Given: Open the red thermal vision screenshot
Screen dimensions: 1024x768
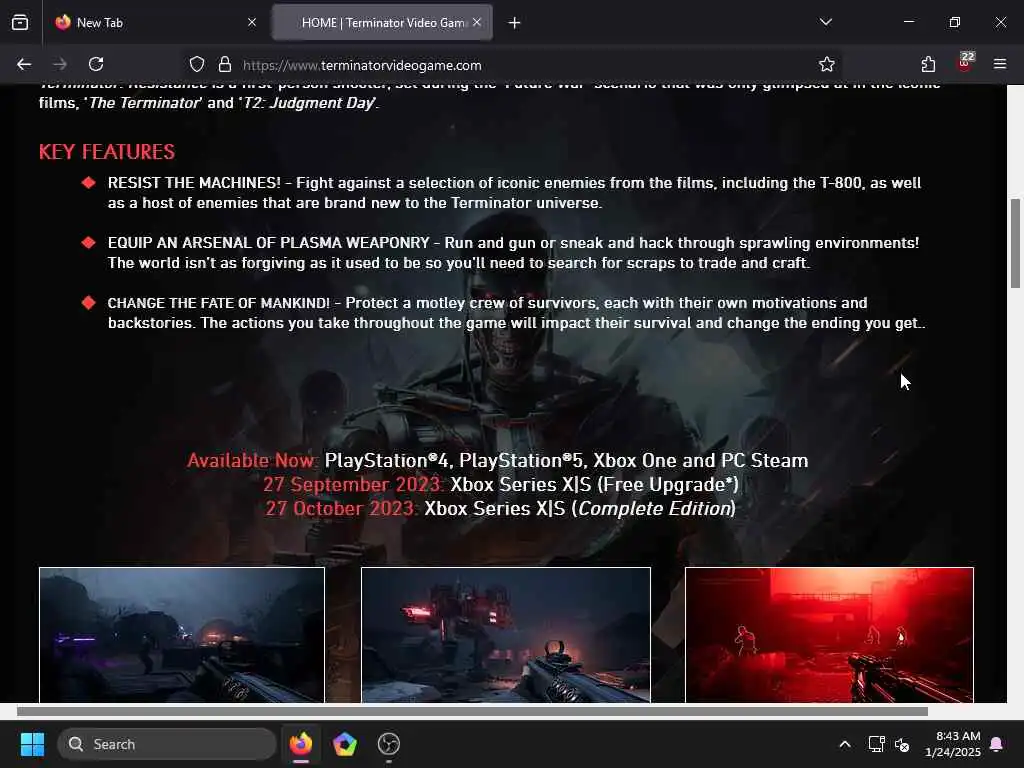Looking at the screenshot, I should click(x=829, y=635).
